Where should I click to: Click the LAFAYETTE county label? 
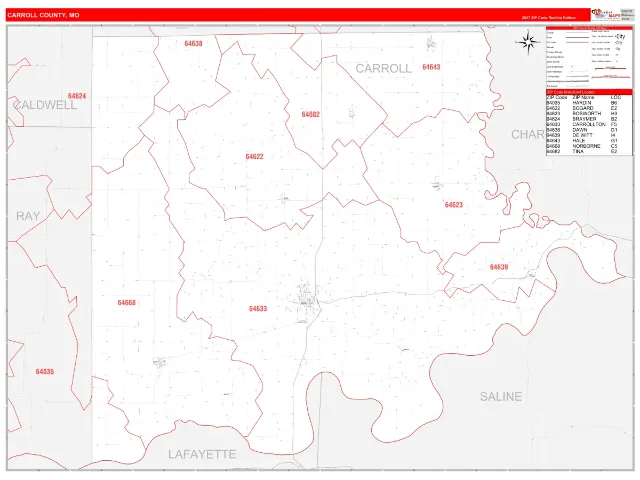click(x=202, y=454)
